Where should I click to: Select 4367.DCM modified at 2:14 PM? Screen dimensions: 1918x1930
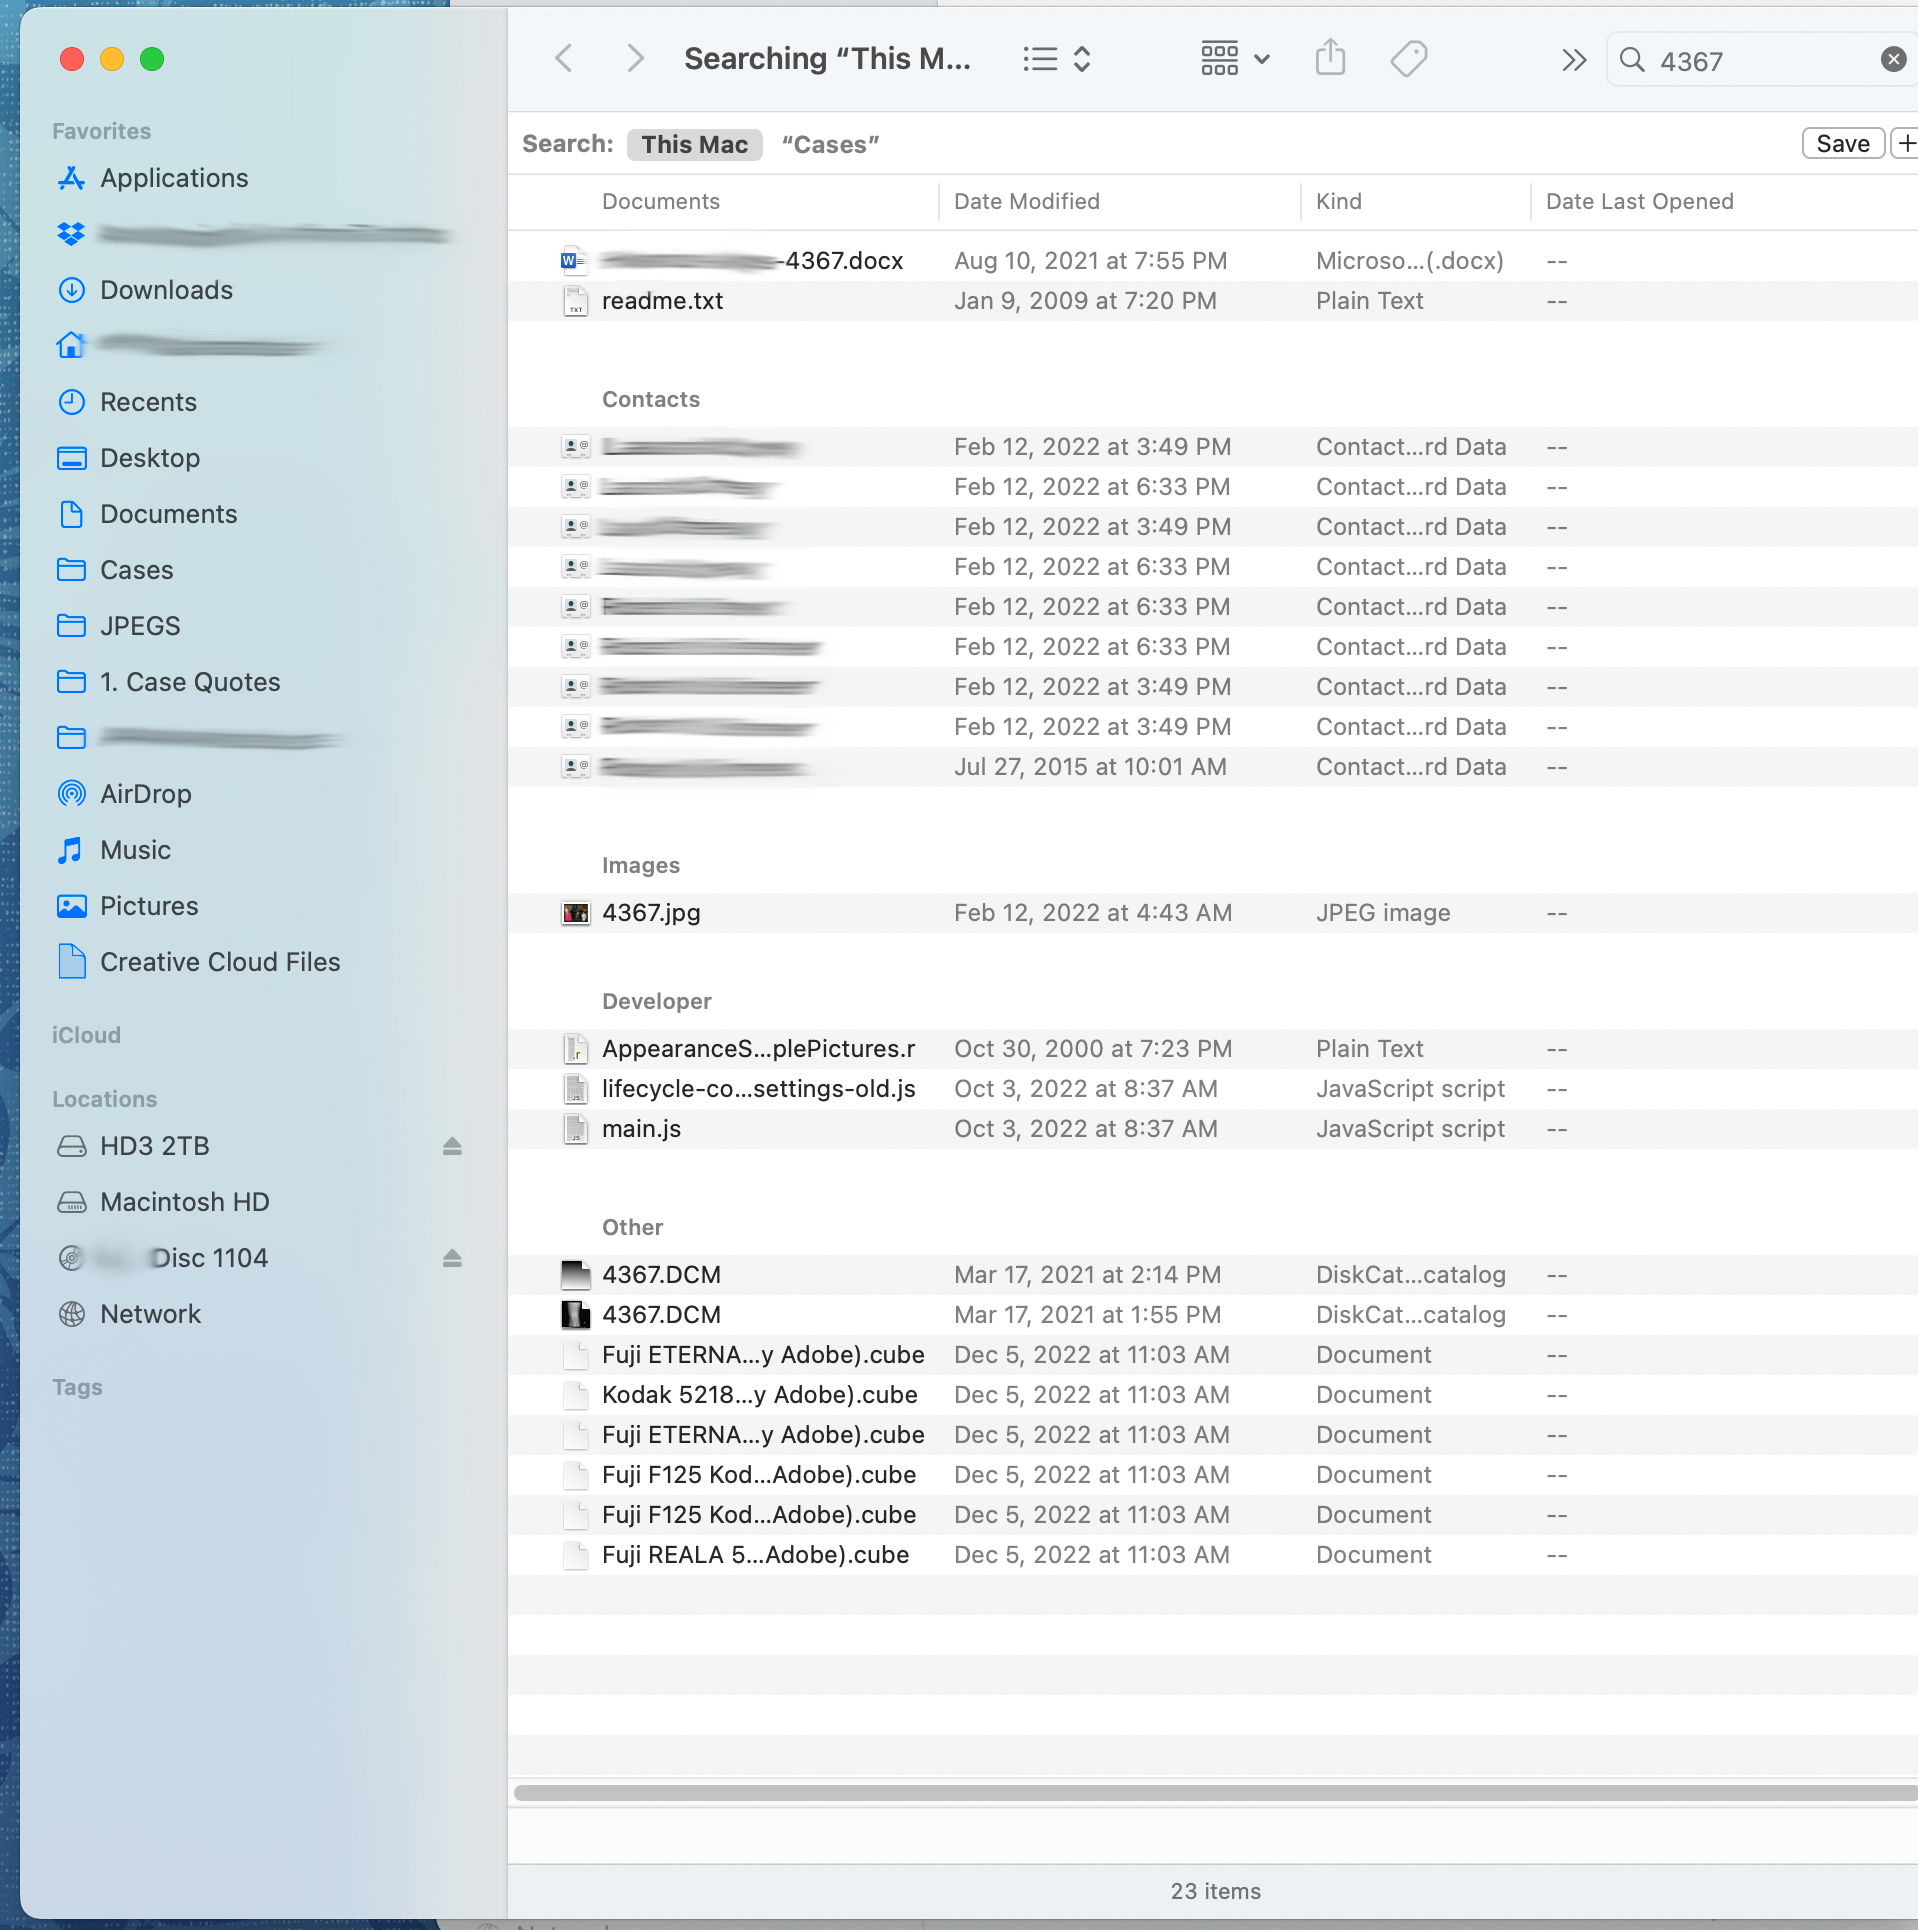point(1212,1275)
